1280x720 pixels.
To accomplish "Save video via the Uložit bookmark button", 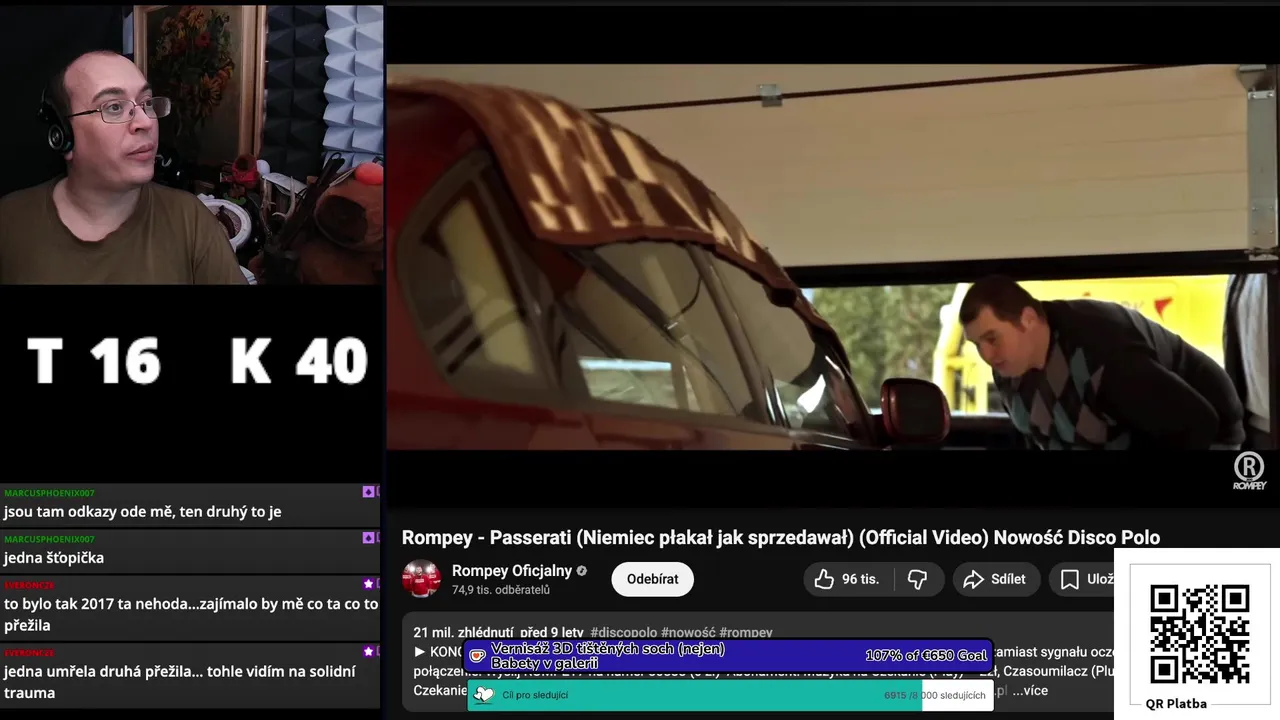I will pyautogui.click(x=1083, y=579).
